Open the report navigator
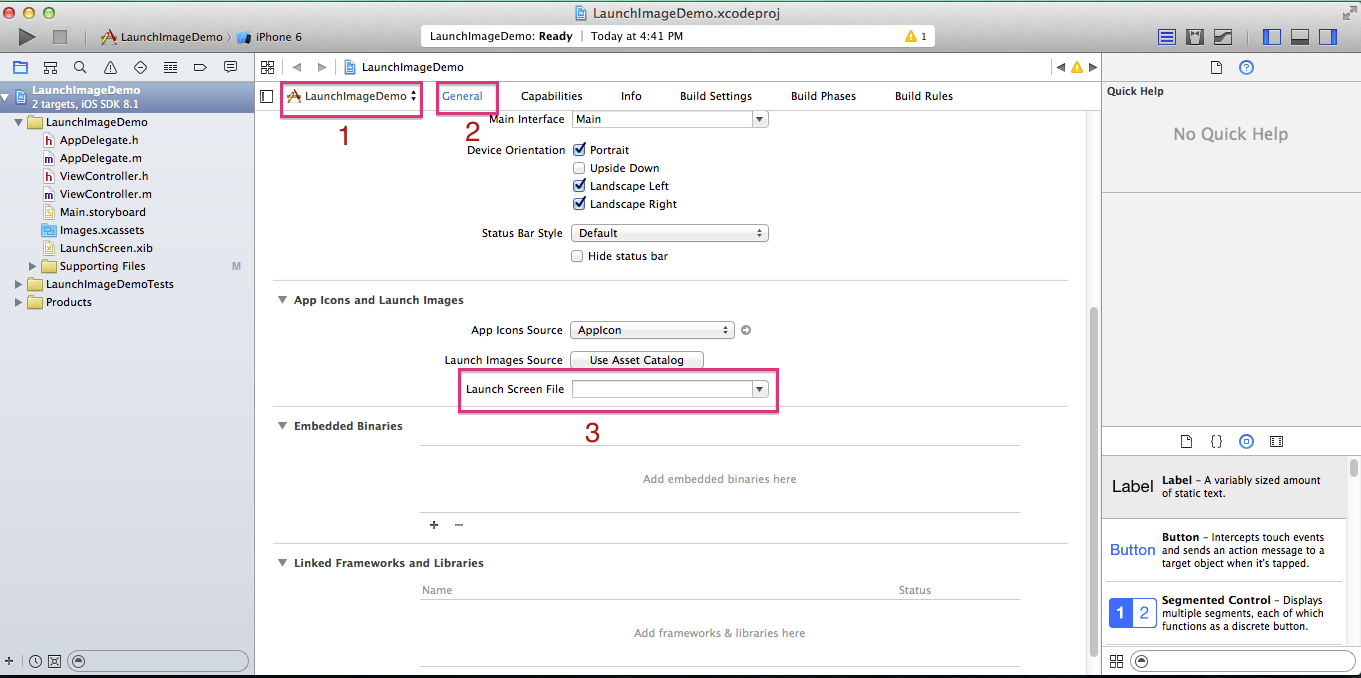Screen dimensions: 1361x678 [x=231, y=67]
